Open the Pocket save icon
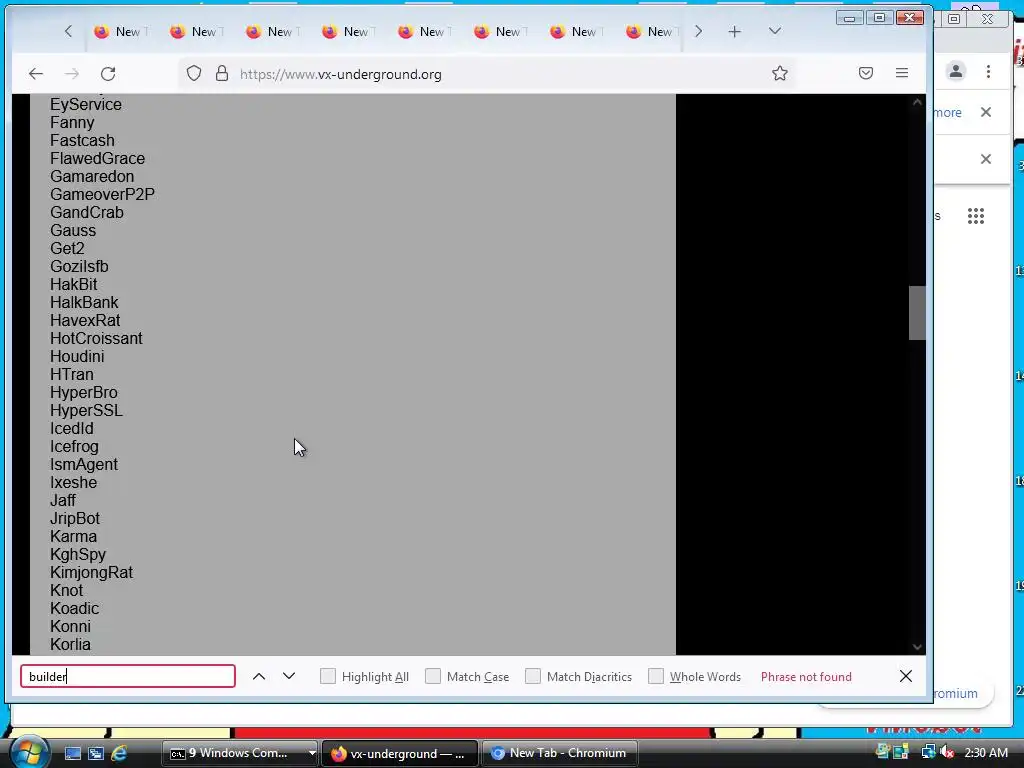The height and width of the screenshot is (768, 1024). 866,73
